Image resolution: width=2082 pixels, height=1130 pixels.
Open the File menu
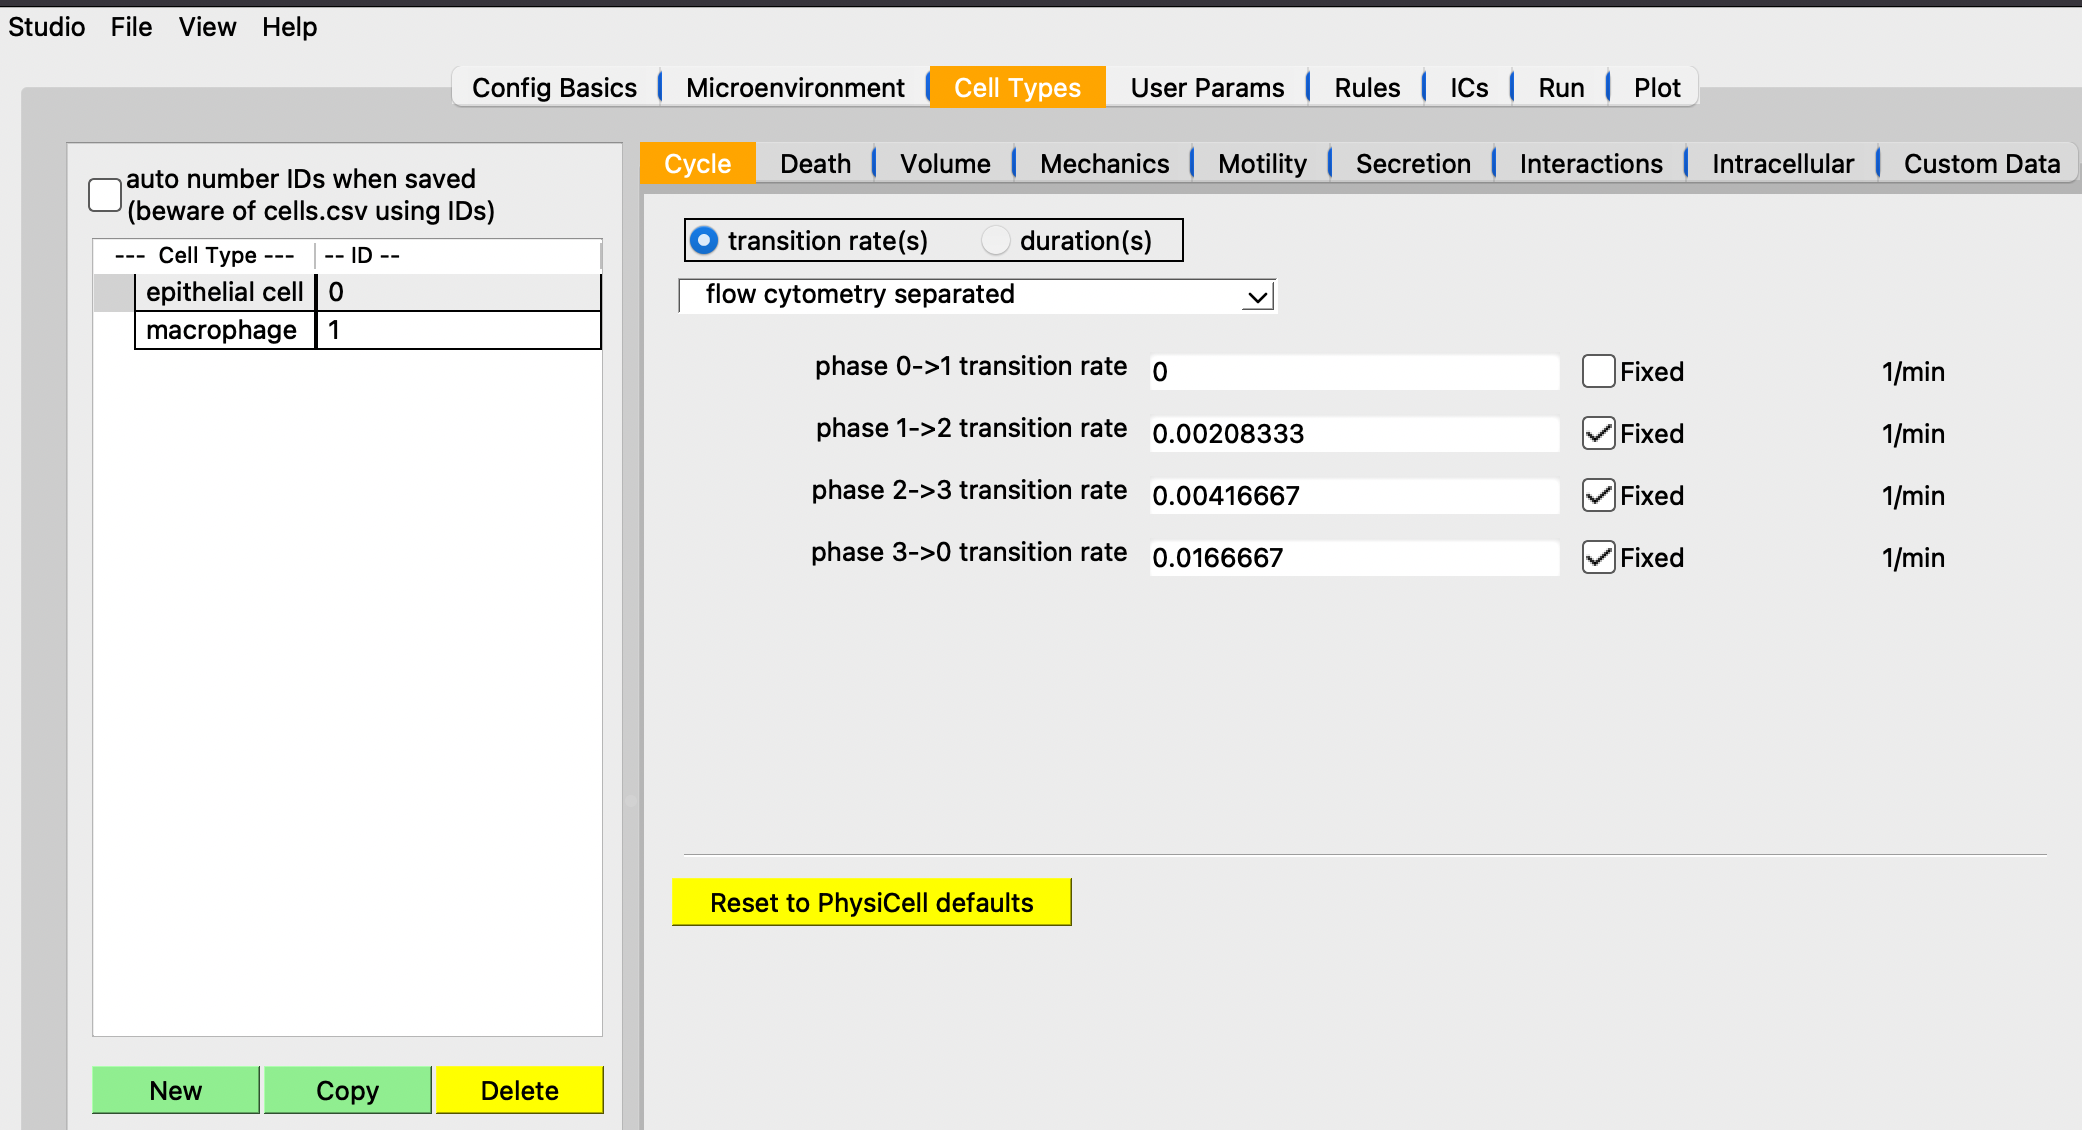click(131, 27)
